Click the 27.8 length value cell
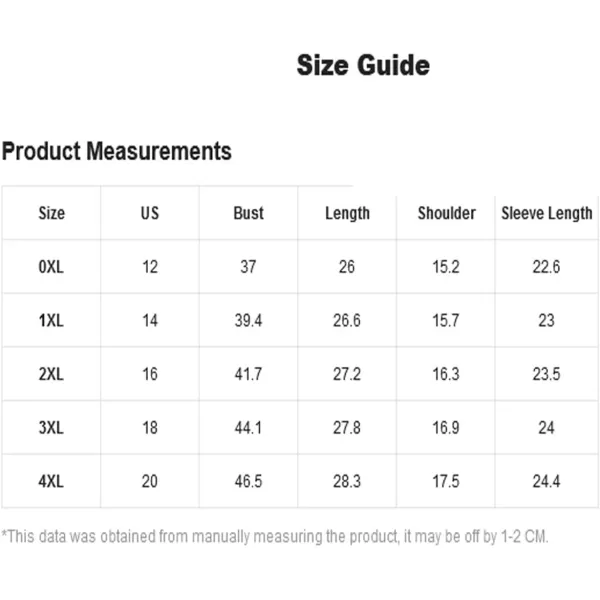Screen dimensions: 600x600 click(347, 427)
